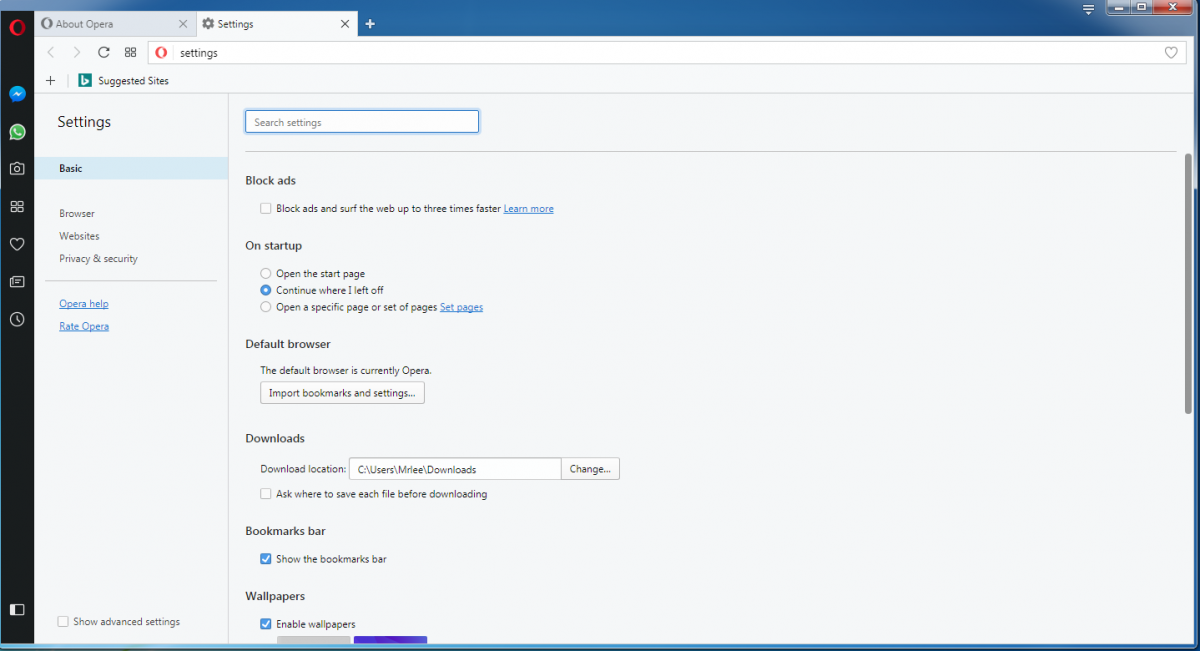Uncheck Show the bookmarks bar
Image resolution: width=1200 pixels, height=651 pixels.
pos(266,559)
